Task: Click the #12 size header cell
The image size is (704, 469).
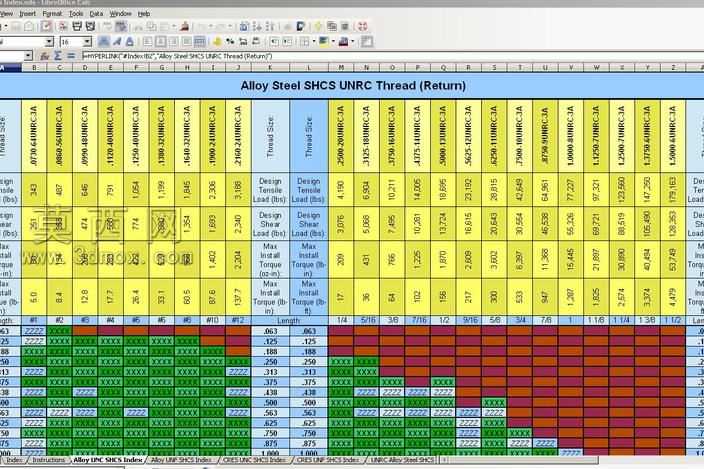Action: pos(238,320)
